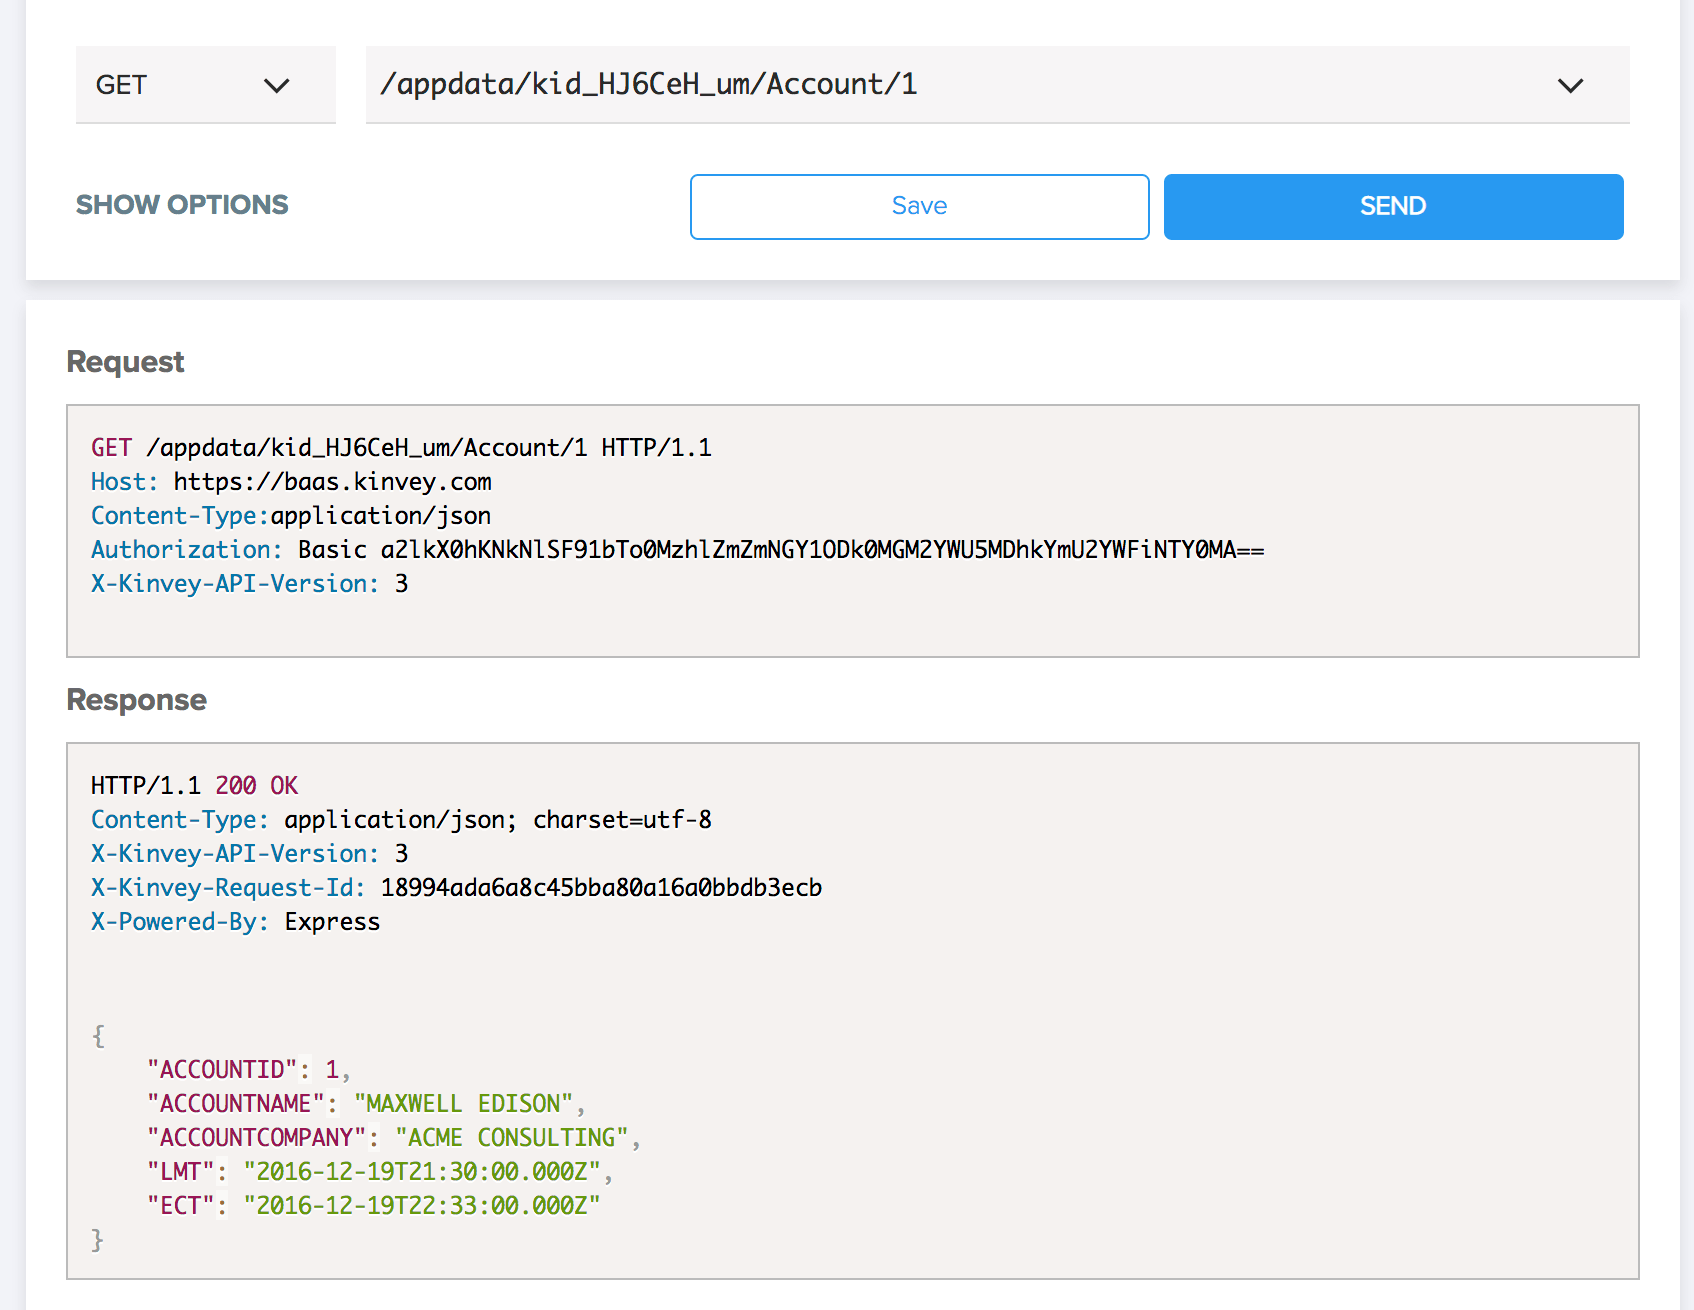Click the ECT timestamp value
This screenshot has height=1310, width=1694.
(x=421, y=1206)
